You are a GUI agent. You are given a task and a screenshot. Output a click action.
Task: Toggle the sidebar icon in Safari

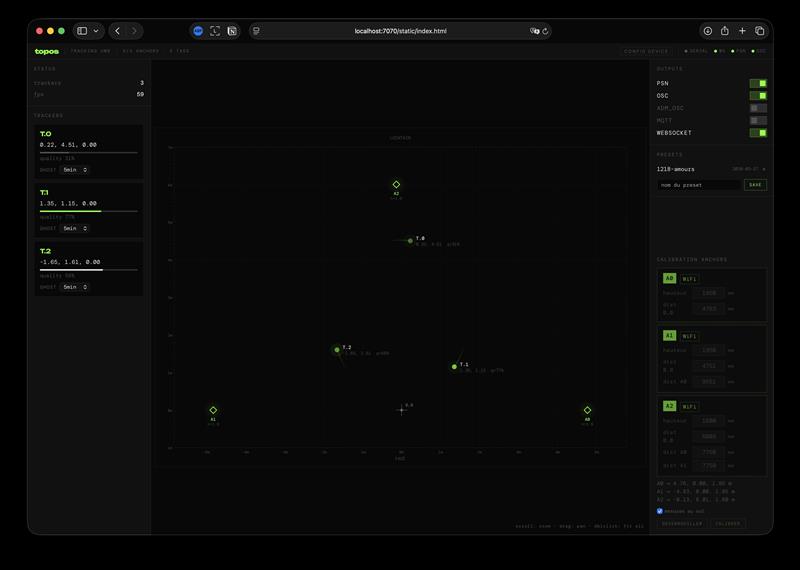pyautogui.click(x=82, y=31)
